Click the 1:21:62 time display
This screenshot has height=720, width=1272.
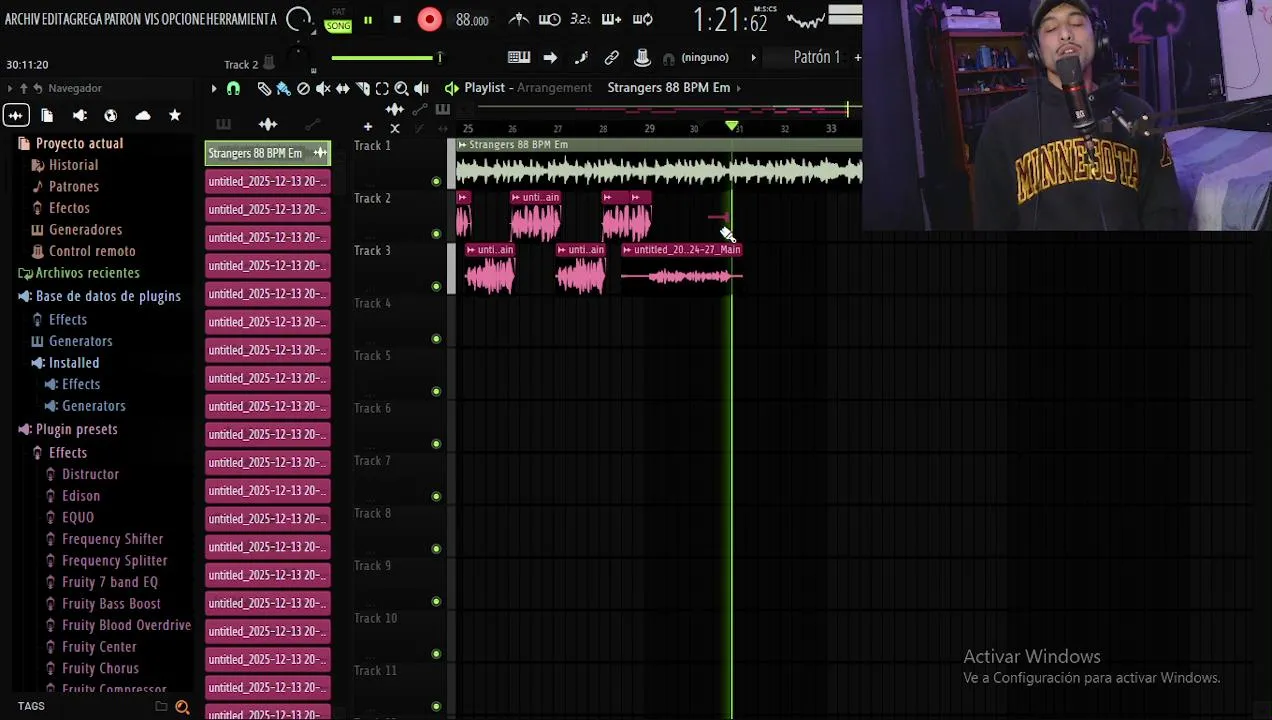[731, 20]
